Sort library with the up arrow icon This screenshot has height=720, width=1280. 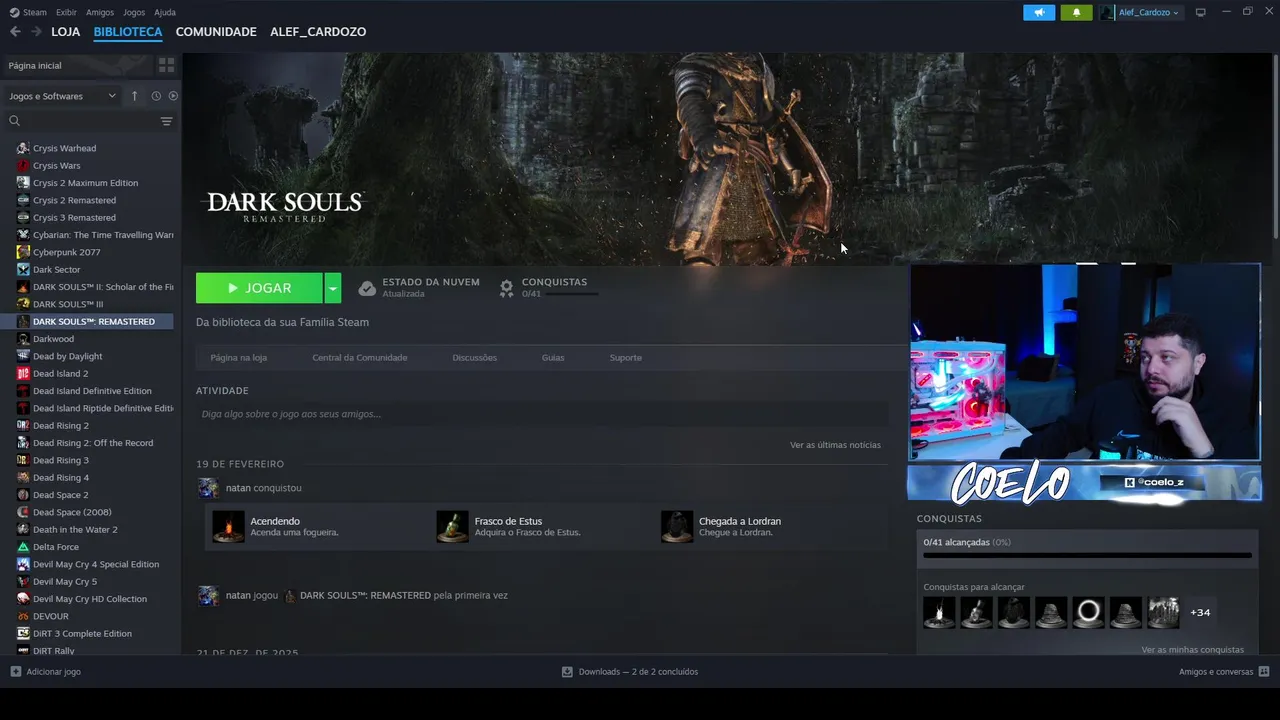coord(134,96)
